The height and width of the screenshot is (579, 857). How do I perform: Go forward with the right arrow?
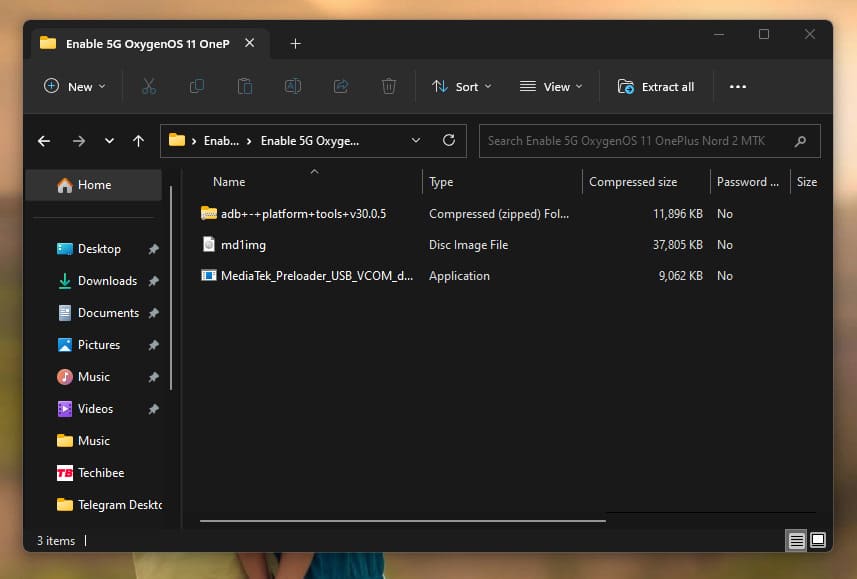[79, 141]
